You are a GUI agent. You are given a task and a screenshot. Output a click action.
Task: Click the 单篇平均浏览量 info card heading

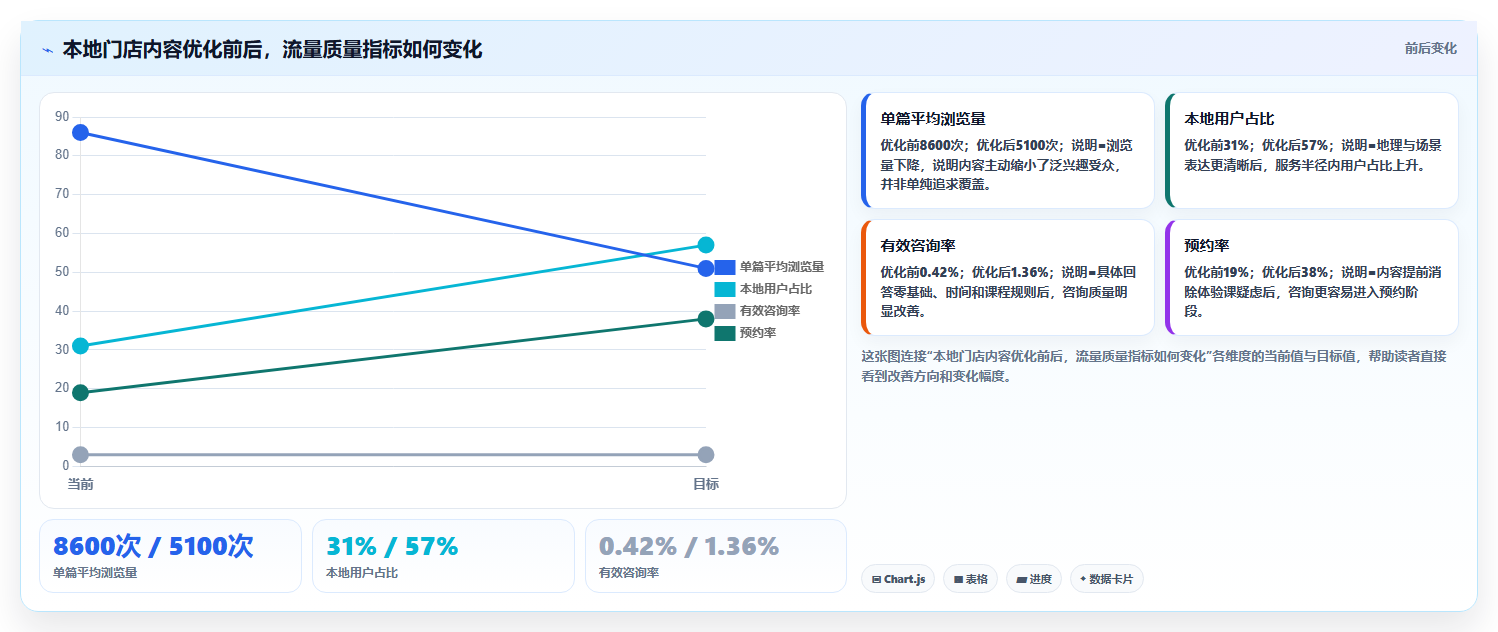coord(933,119)
